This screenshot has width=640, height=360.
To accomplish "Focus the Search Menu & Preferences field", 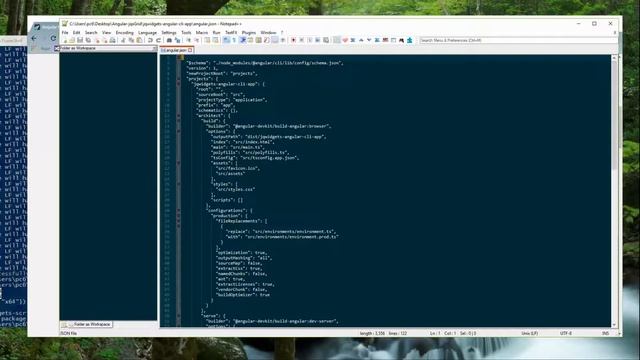I will point(518,40).
